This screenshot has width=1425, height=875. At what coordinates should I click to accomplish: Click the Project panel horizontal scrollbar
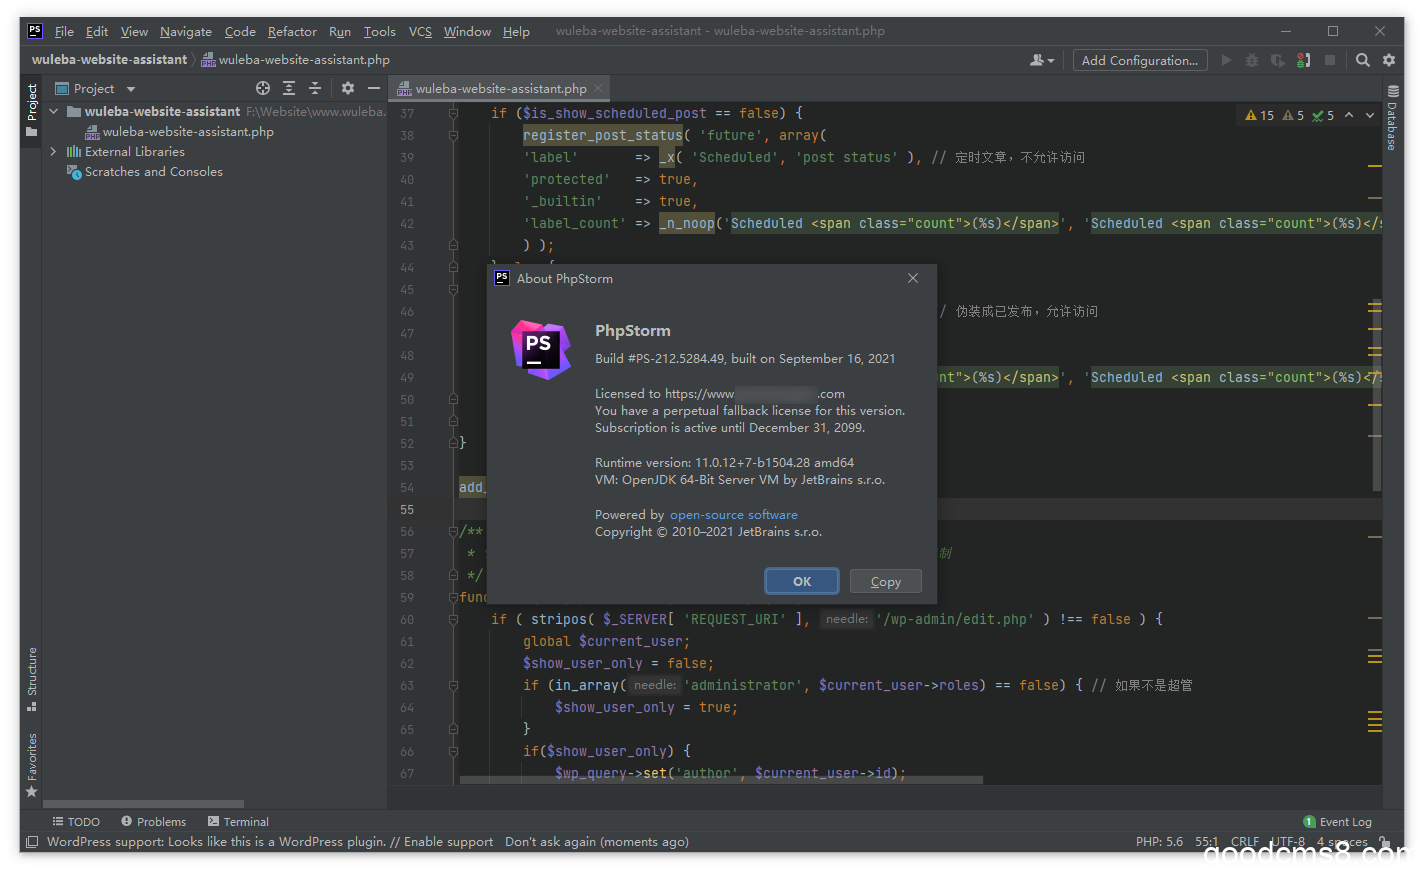tap(144, 804)
